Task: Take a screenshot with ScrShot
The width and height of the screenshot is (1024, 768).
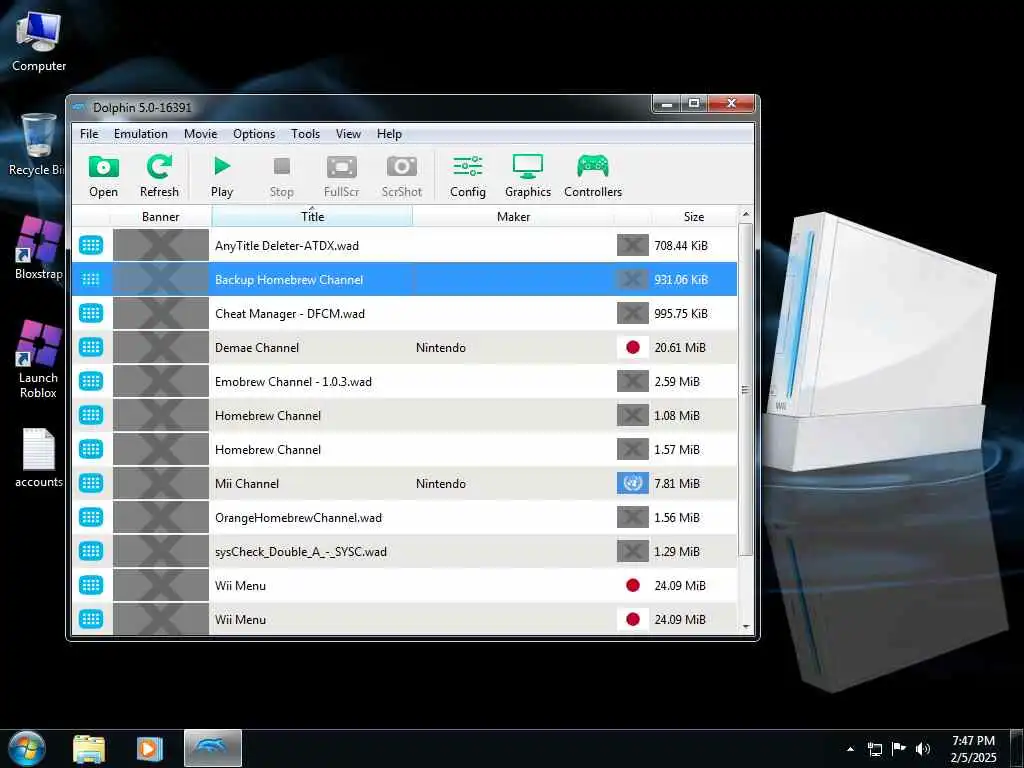Action: coord(402,176)
